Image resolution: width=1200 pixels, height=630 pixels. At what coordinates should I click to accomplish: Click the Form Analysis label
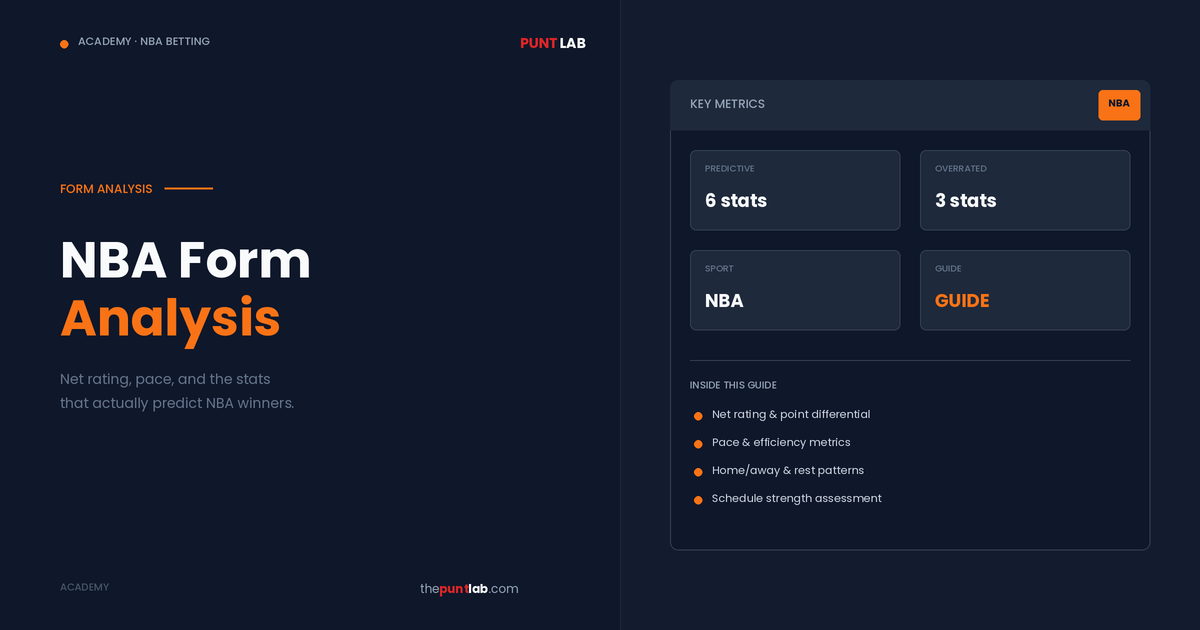click(106, 189)
